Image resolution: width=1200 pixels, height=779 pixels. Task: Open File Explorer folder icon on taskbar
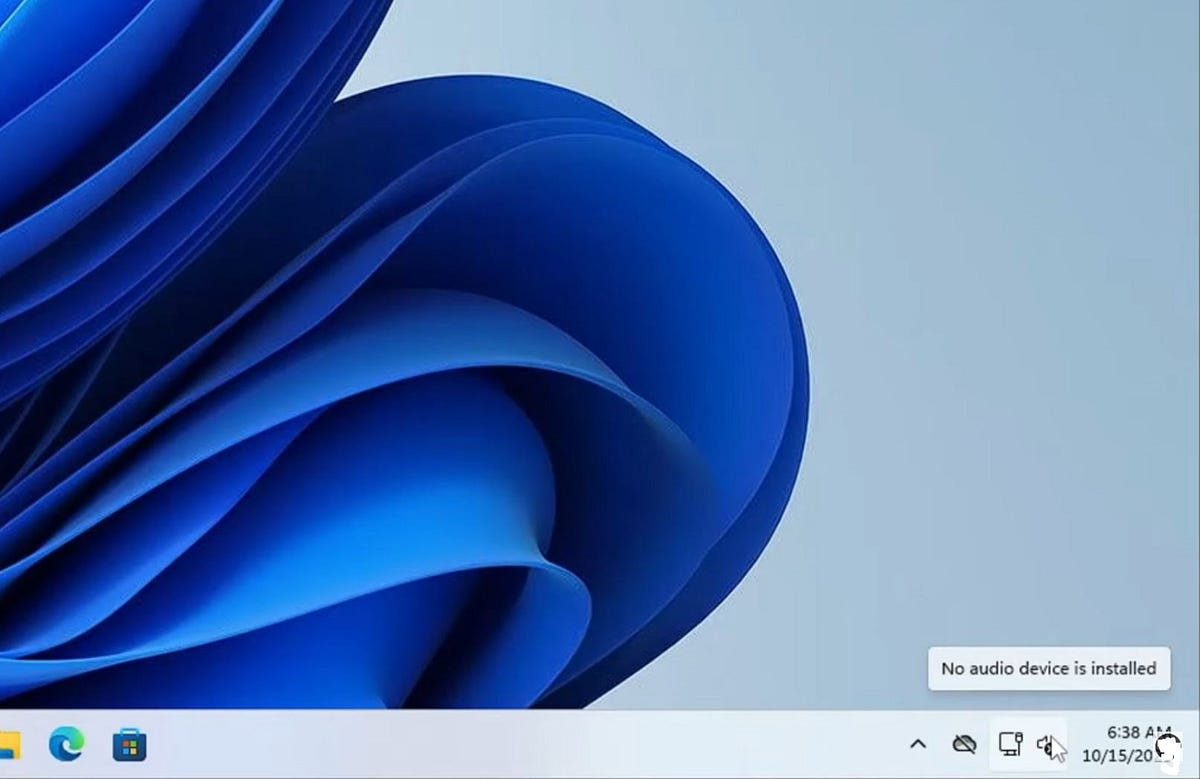(x=8, y=744)
